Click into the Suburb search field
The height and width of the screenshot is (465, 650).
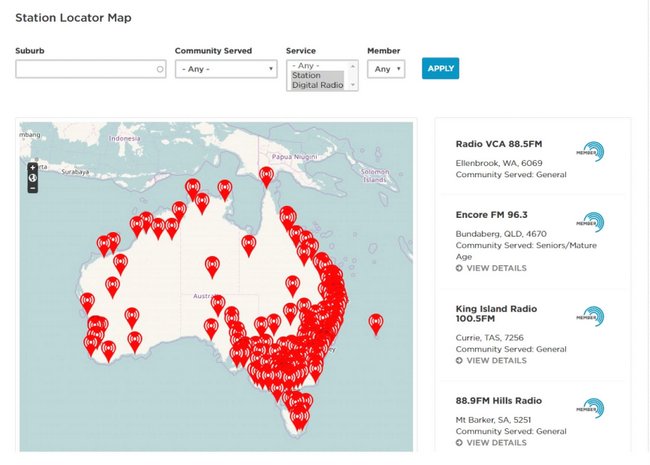pos(88,69)
